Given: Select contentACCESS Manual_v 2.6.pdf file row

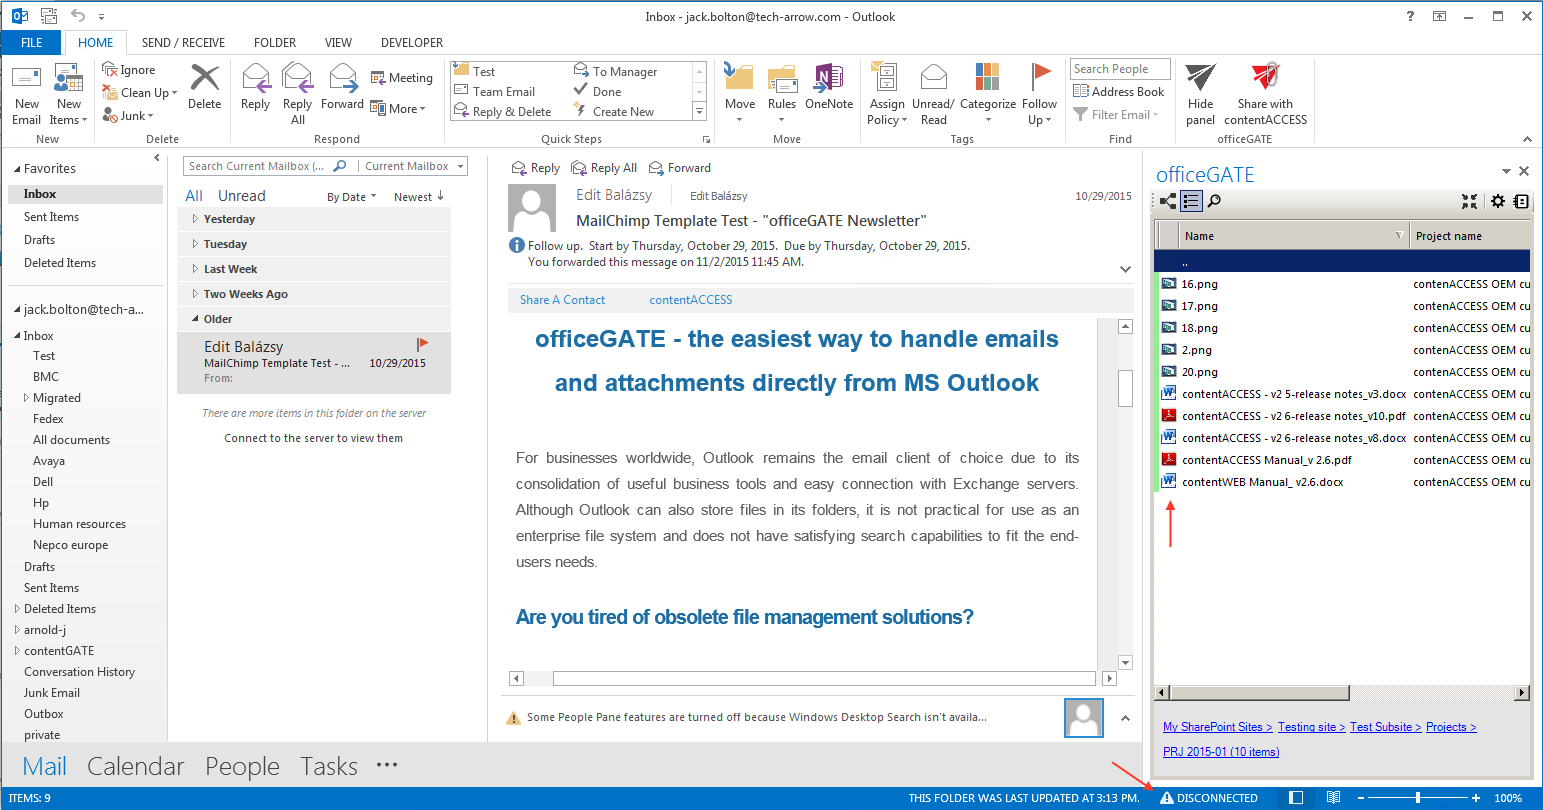Looking at the screenshot, I should pyautogui.click(x=1343, y=460).
